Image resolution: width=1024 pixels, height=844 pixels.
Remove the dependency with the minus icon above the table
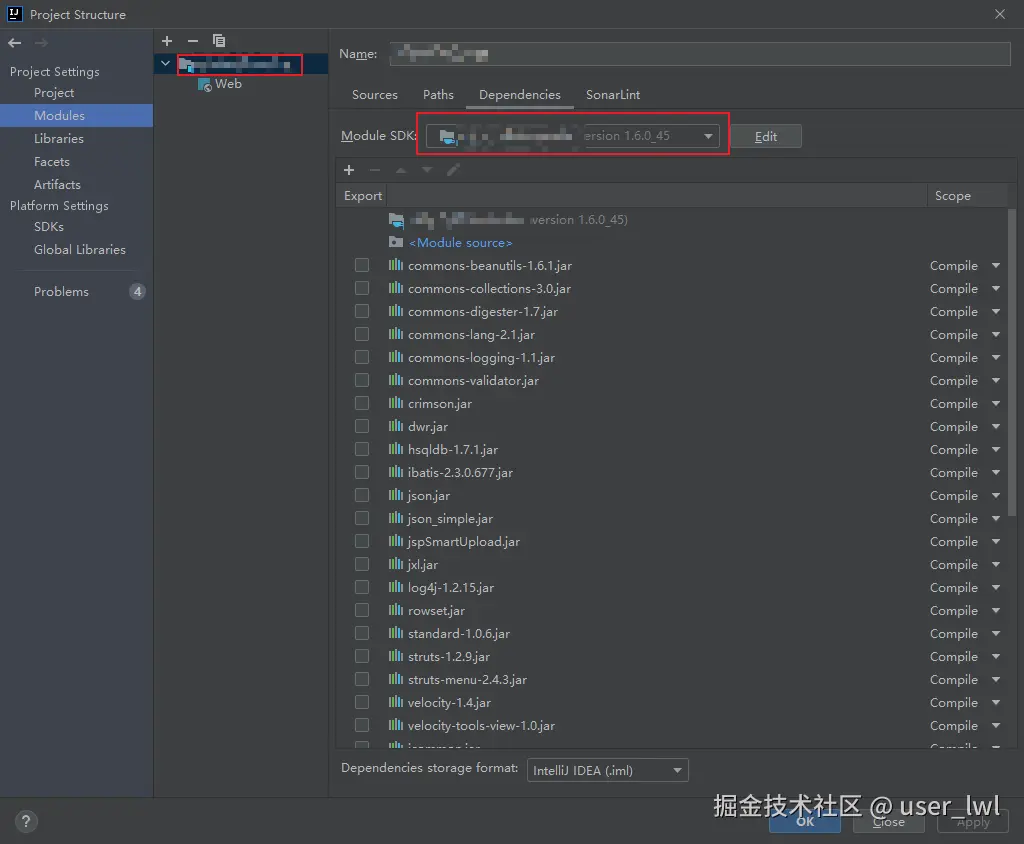pos(375,170)
